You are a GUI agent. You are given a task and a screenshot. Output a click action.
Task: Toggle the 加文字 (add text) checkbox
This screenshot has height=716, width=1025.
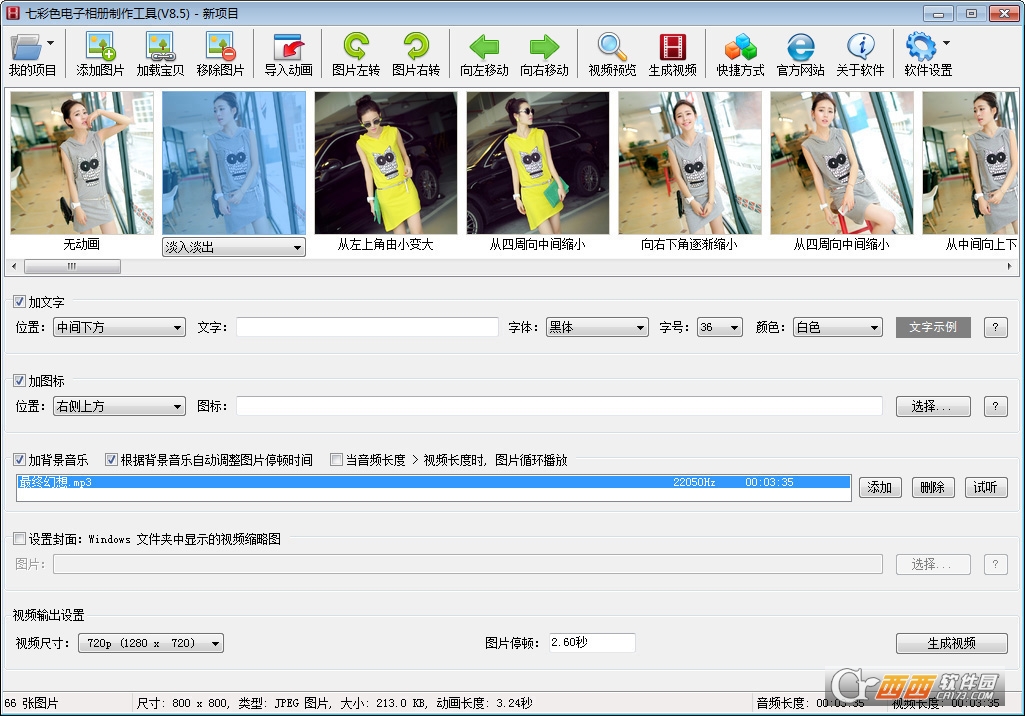pyautogui.click(x=20, y=302)
